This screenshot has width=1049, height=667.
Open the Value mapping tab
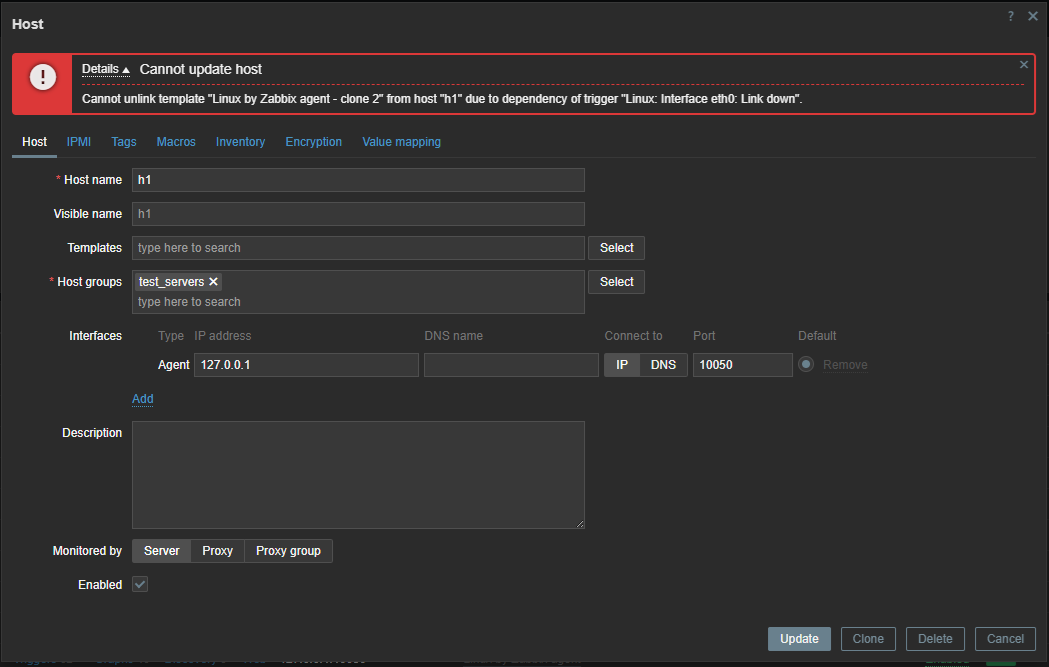401,142
